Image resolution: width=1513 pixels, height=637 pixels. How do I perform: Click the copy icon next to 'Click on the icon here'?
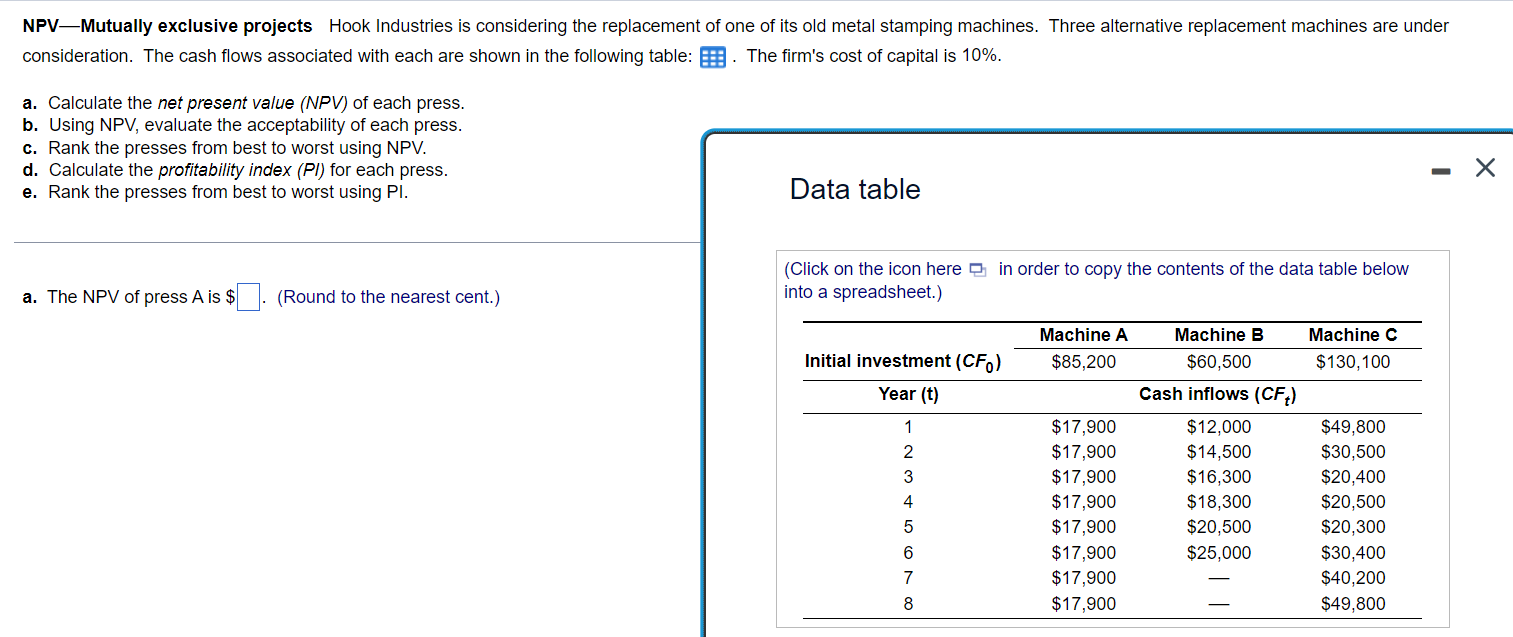[x=977, y=269]
